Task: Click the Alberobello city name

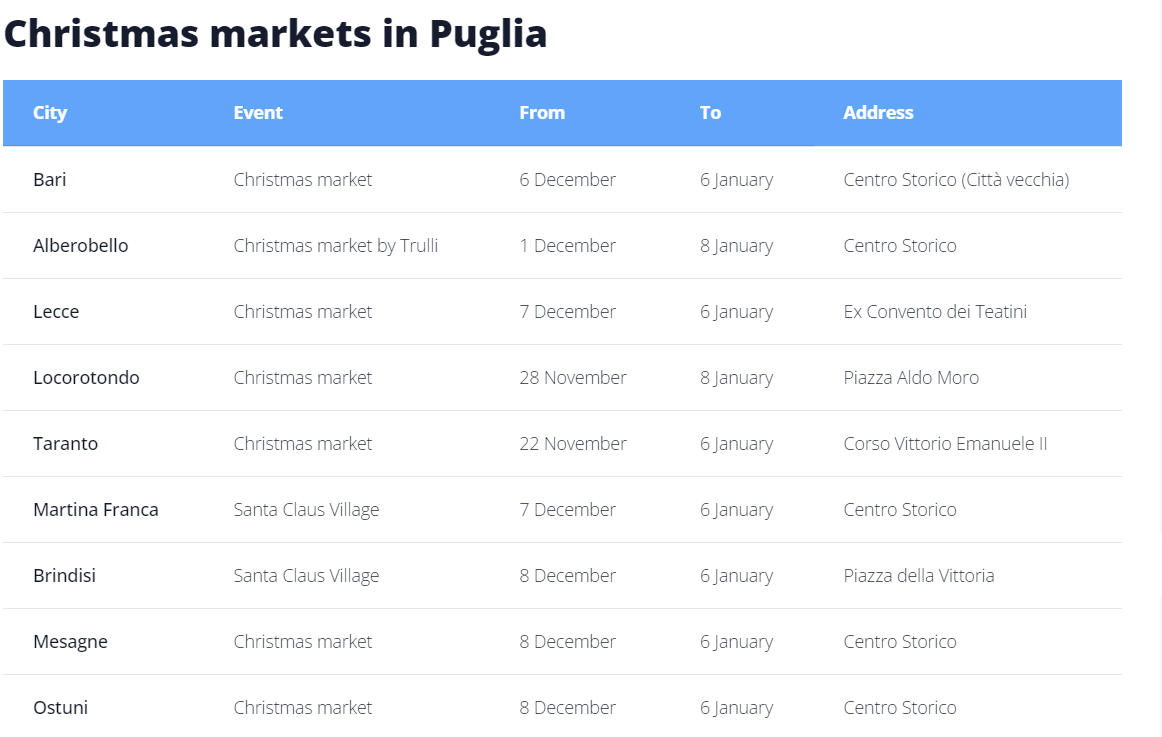Action: point(80,246)
